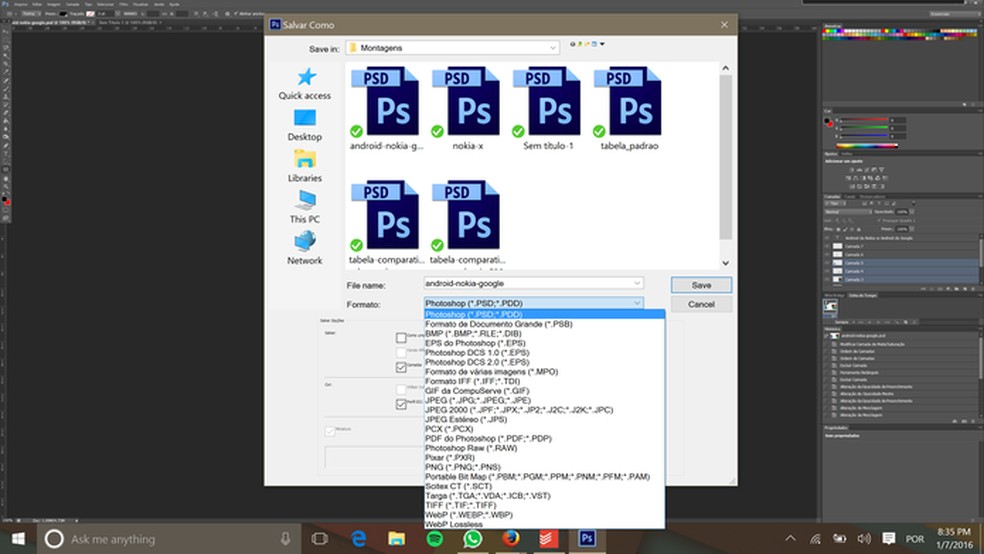The image size is (984, 554).
Task: Switch to the Linha do Tempo panel tab
Action: tap(862, 296)
